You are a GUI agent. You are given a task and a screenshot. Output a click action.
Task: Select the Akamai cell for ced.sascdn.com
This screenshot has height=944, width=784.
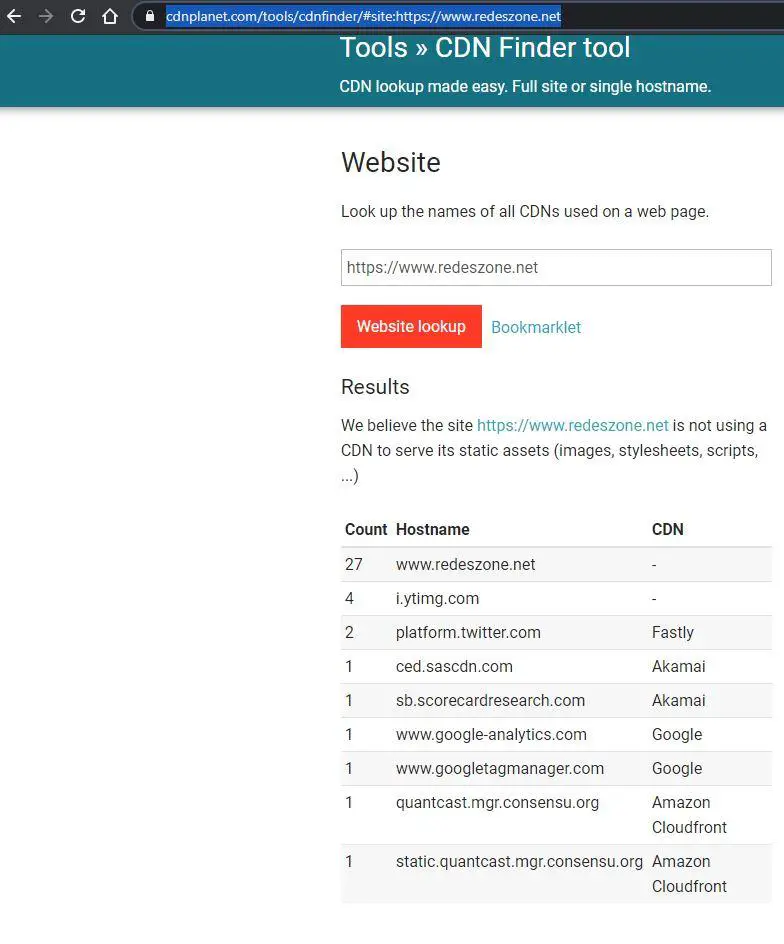[678, 666]
